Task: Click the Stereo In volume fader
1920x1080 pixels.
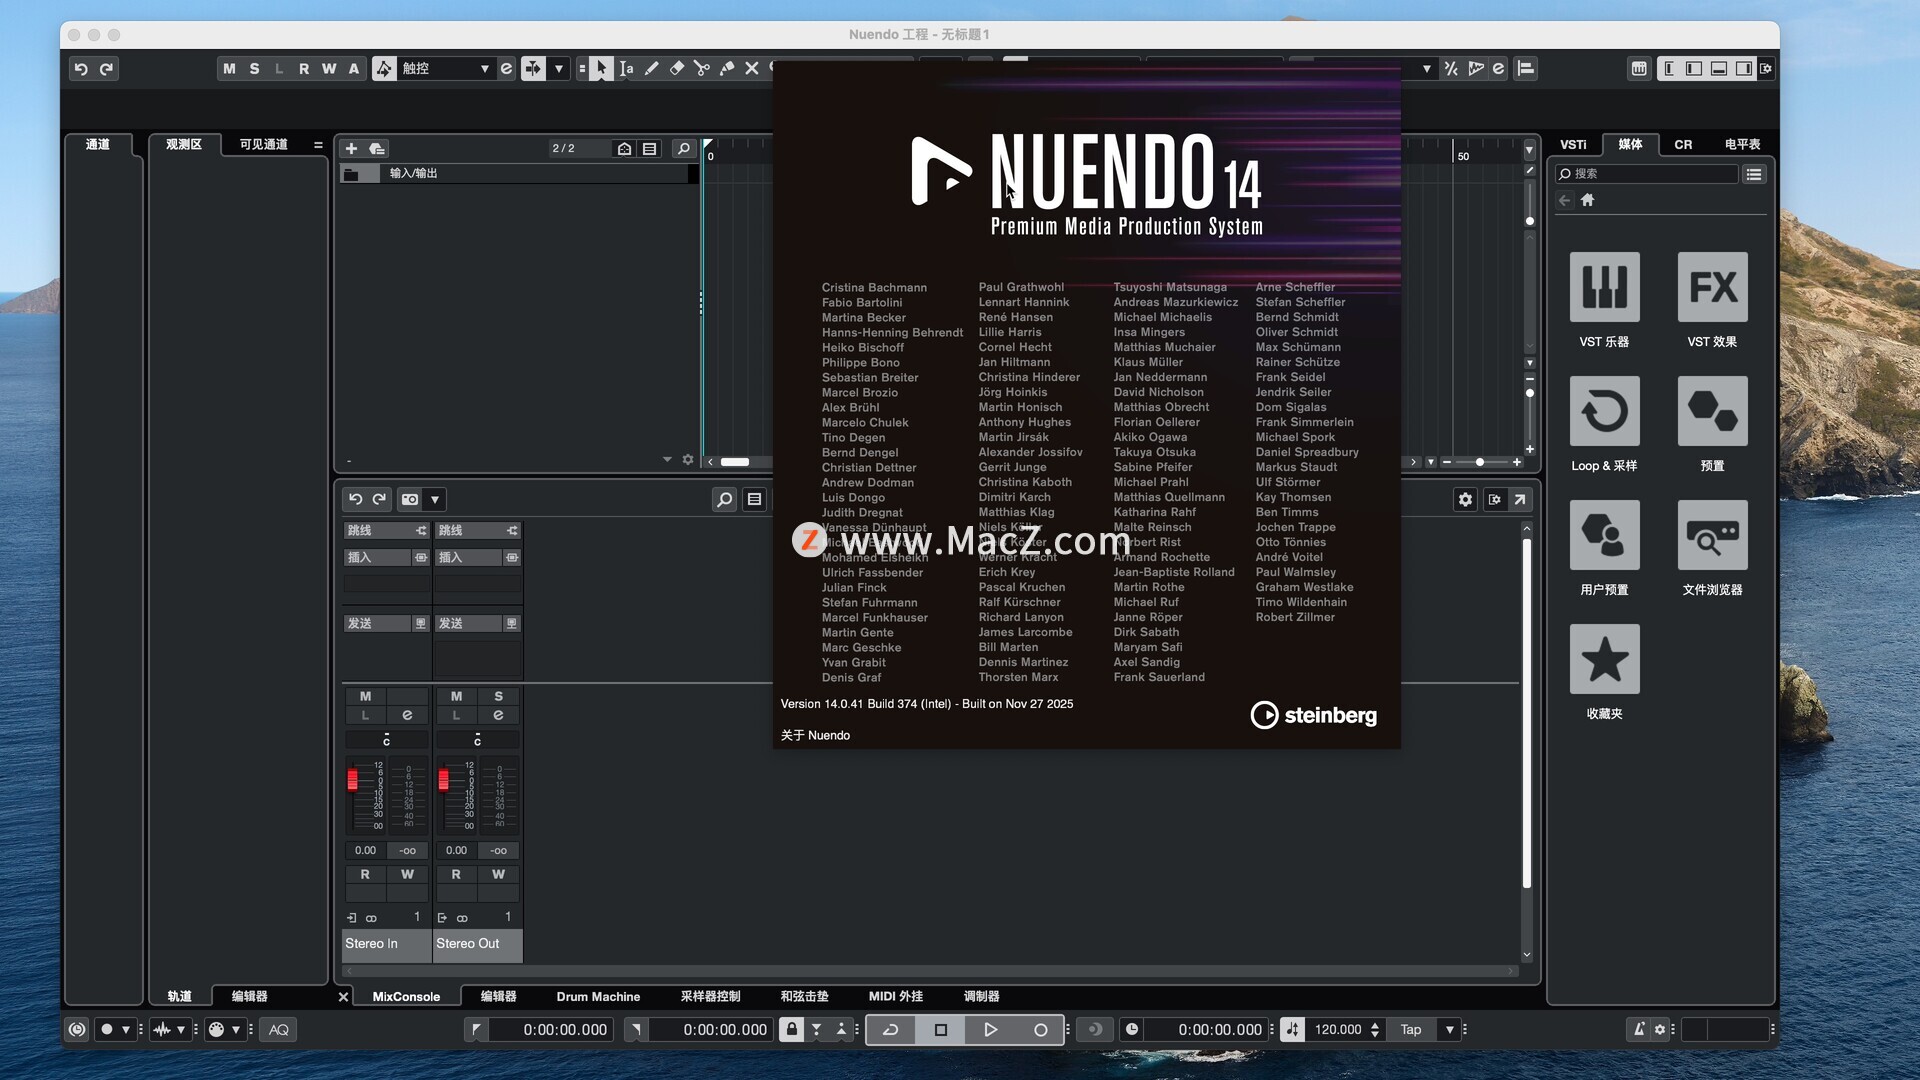Action: point(352,780)
